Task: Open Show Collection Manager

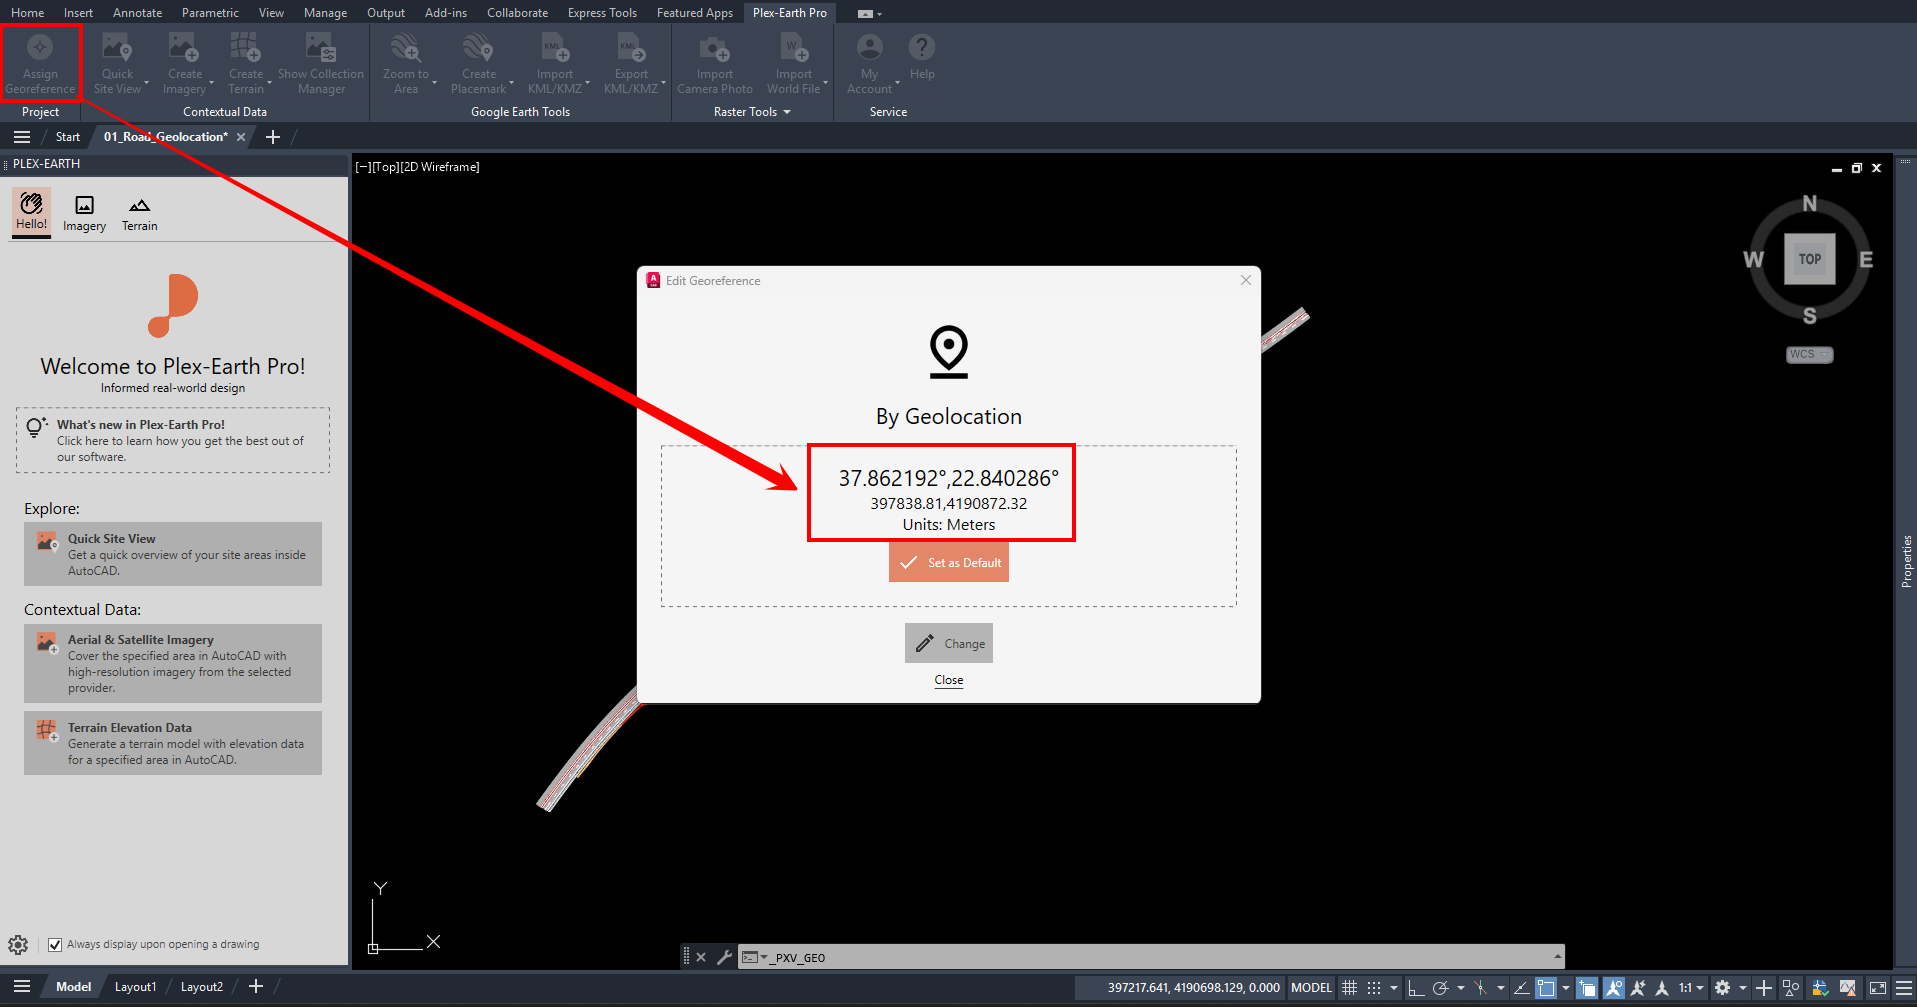Action: coord(321,64)
